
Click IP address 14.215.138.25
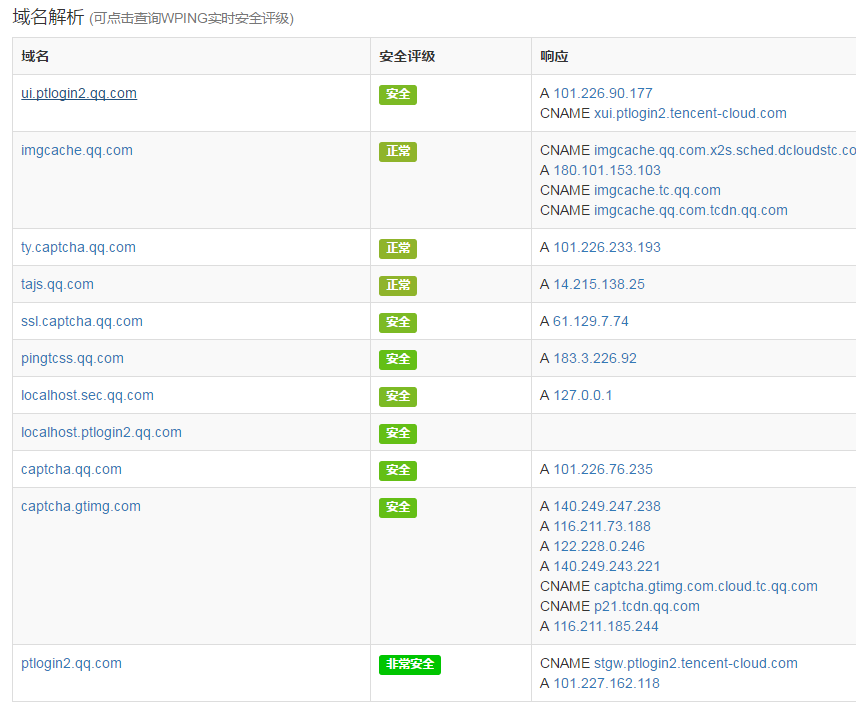(x=599, y=285)
